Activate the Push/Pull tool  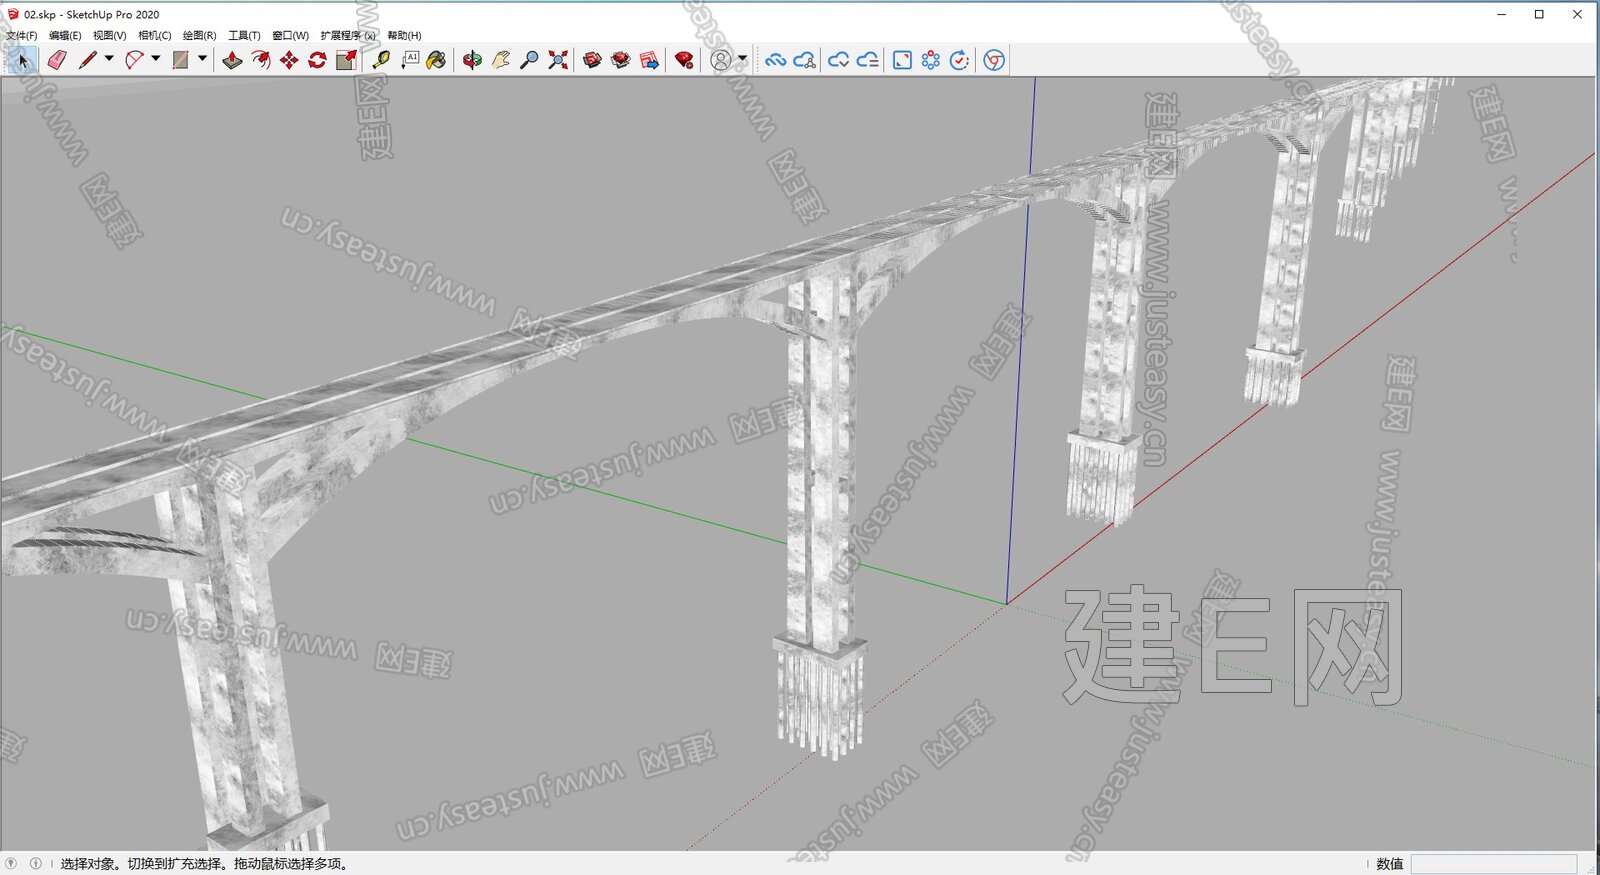232,60
